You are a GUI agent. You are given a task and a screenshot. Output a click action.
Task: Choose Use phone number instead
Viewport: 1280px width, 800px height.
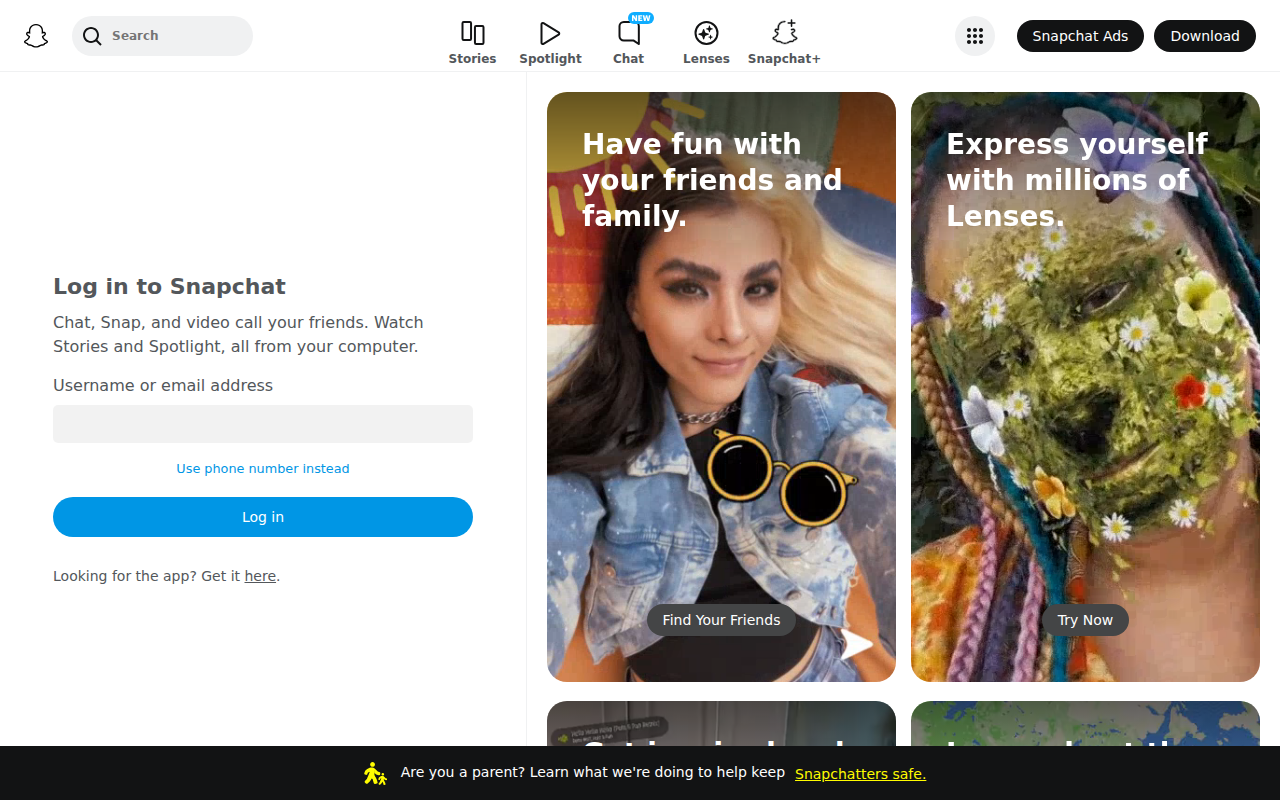coord(263,469)
